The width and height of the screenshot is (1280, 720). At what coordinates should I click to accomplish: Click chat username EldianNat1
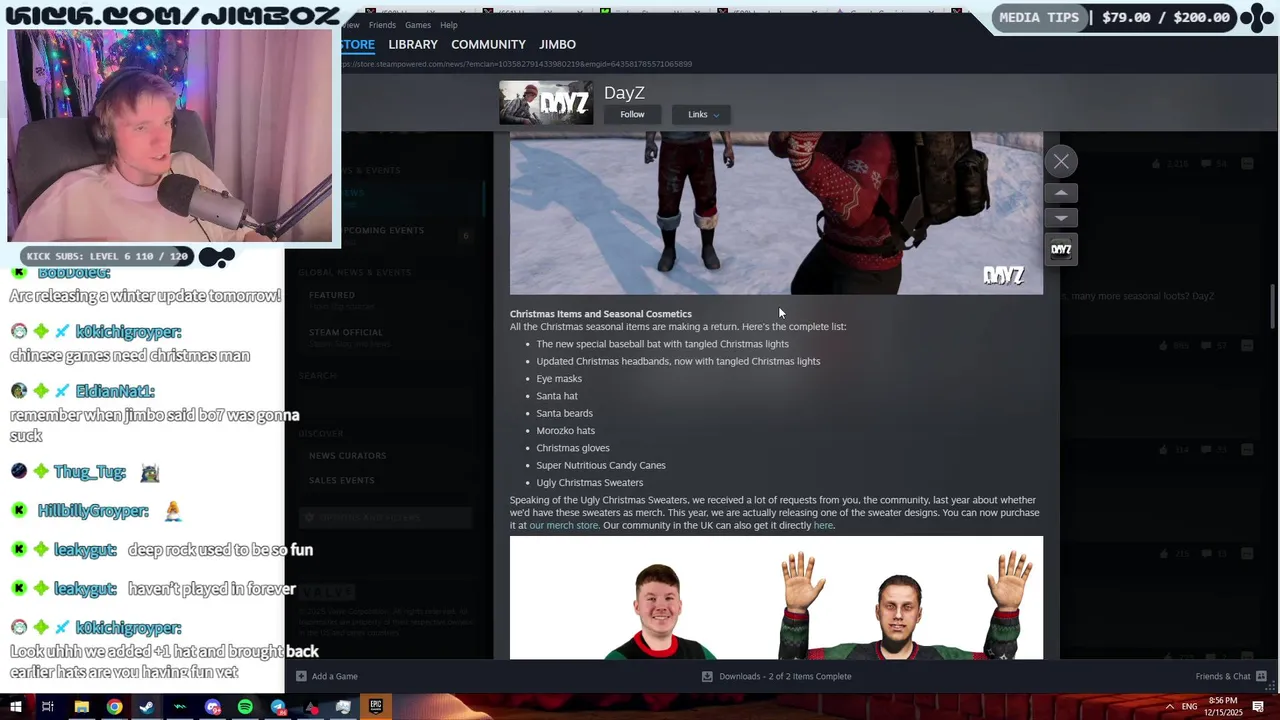pos(115,391)
